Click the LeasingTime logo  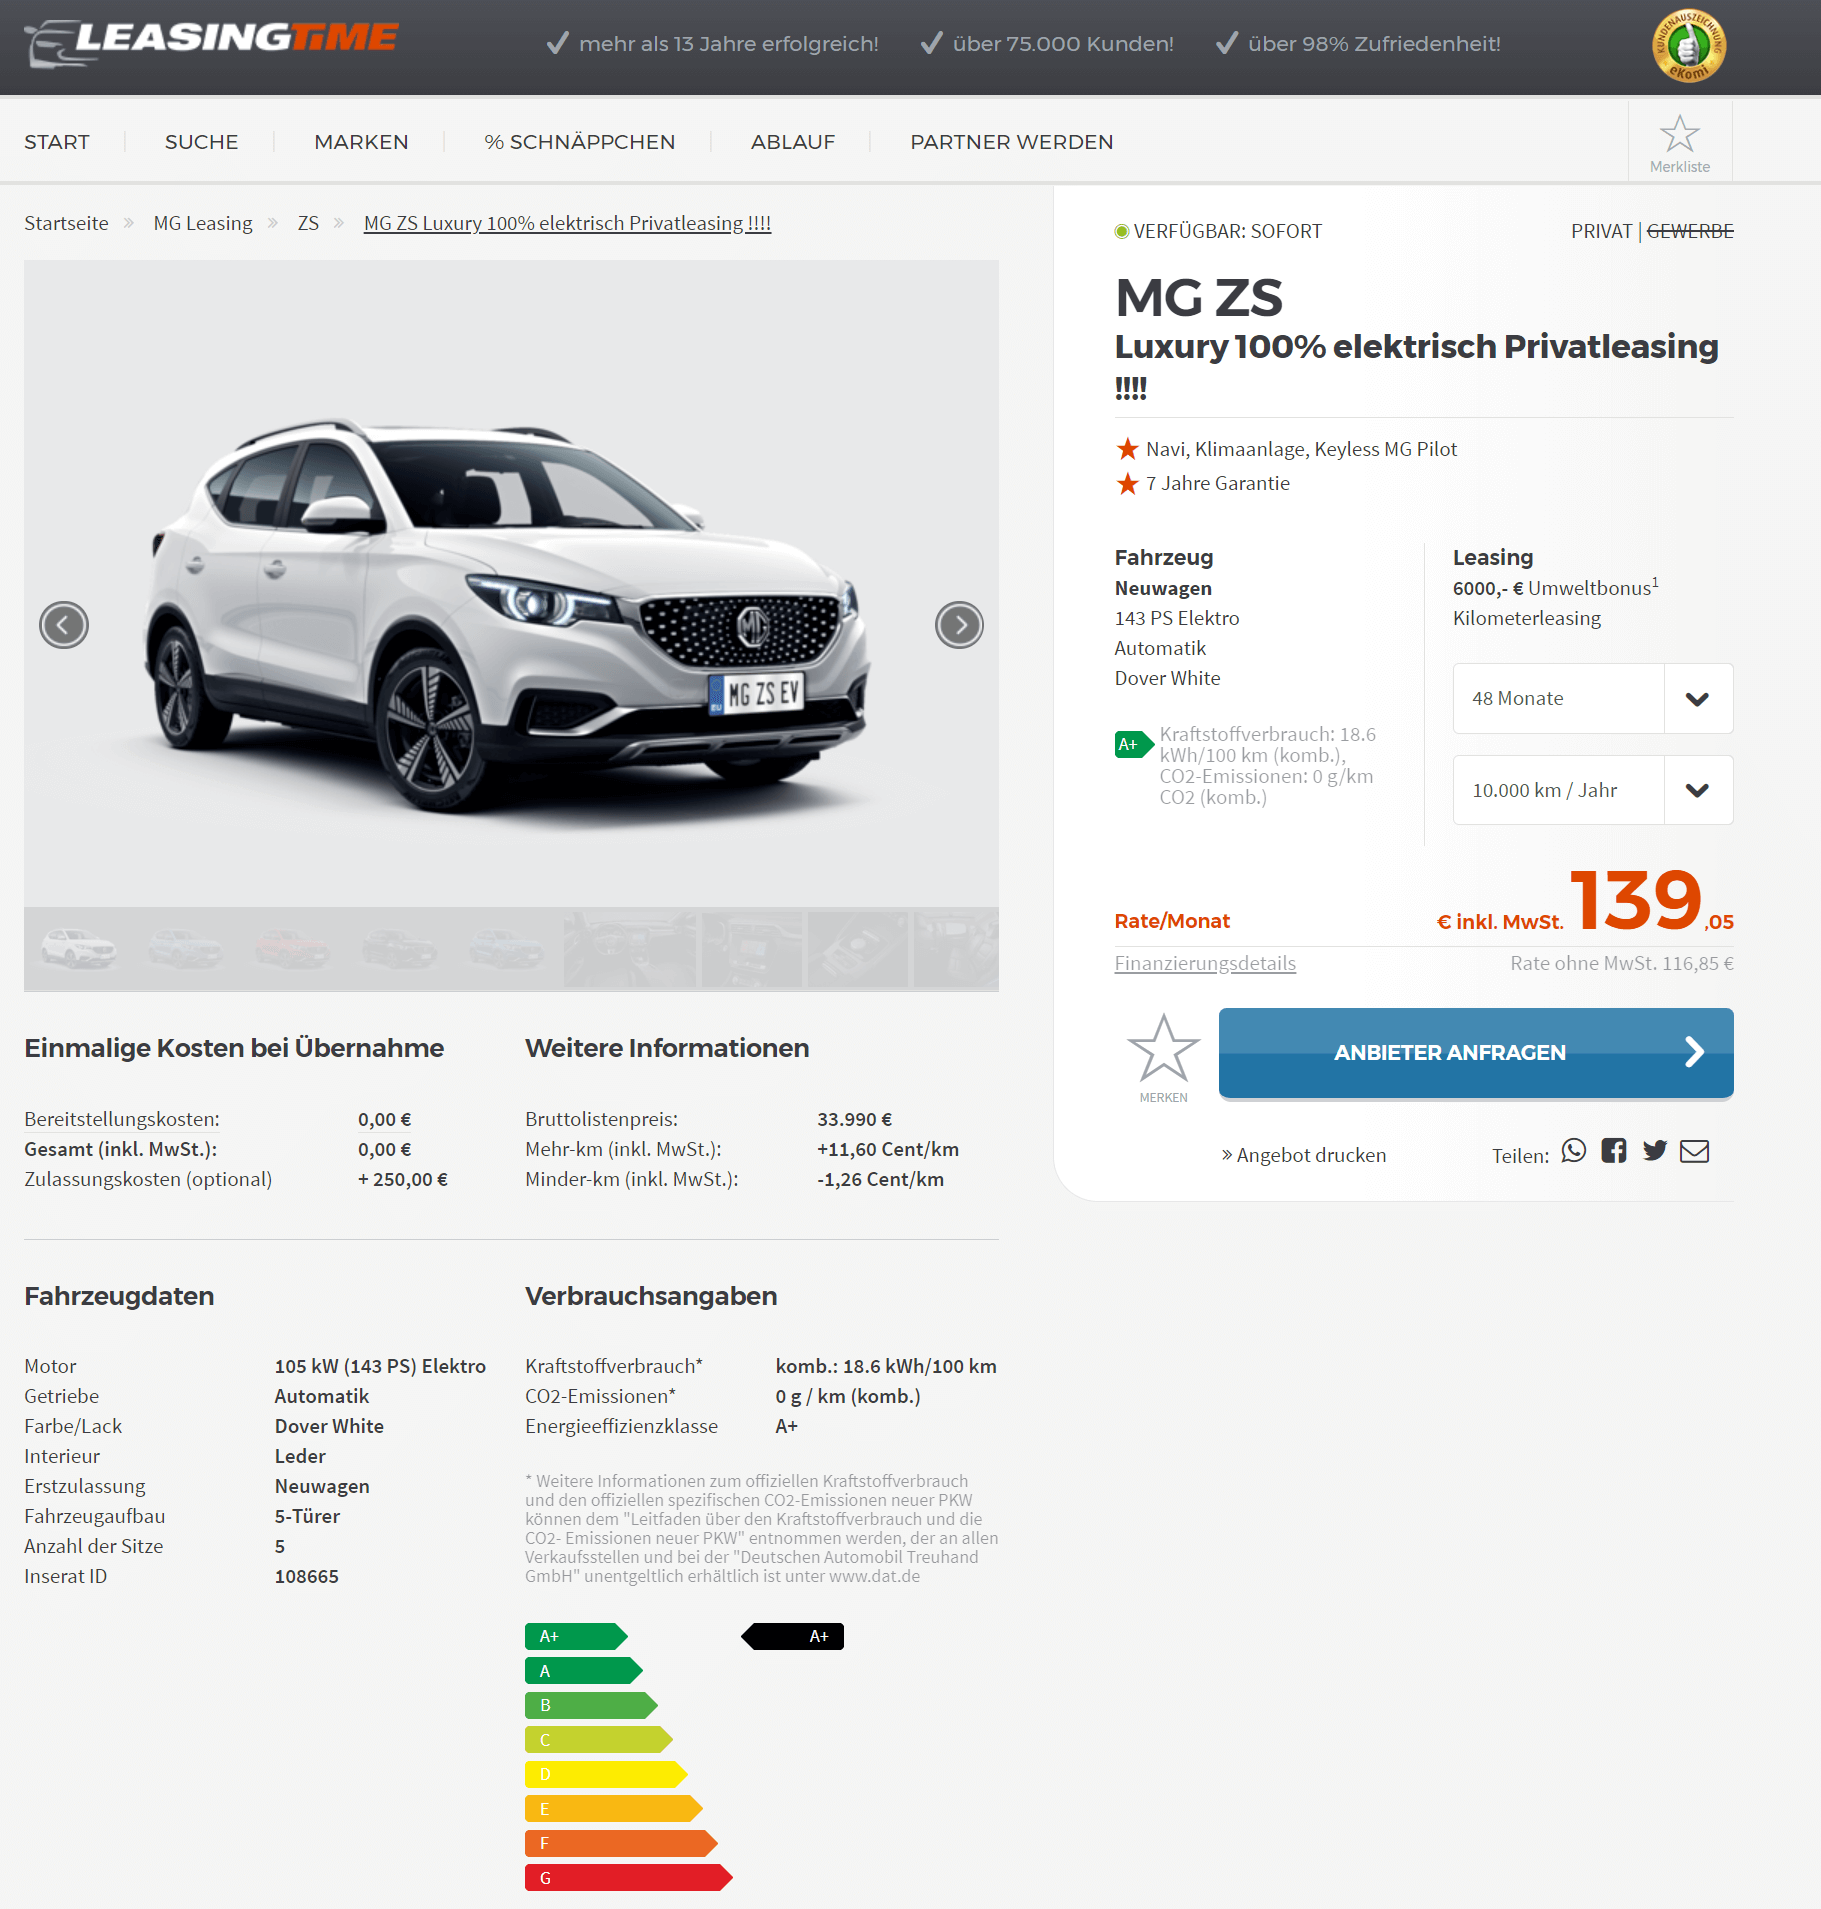(212, 43)
